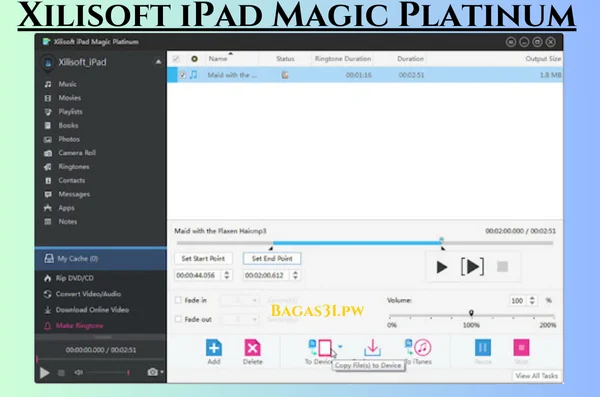The width and height of the screenshot is (600, 397).
Task: Enable the Fade in checkbox
Action: coord(178,300)
